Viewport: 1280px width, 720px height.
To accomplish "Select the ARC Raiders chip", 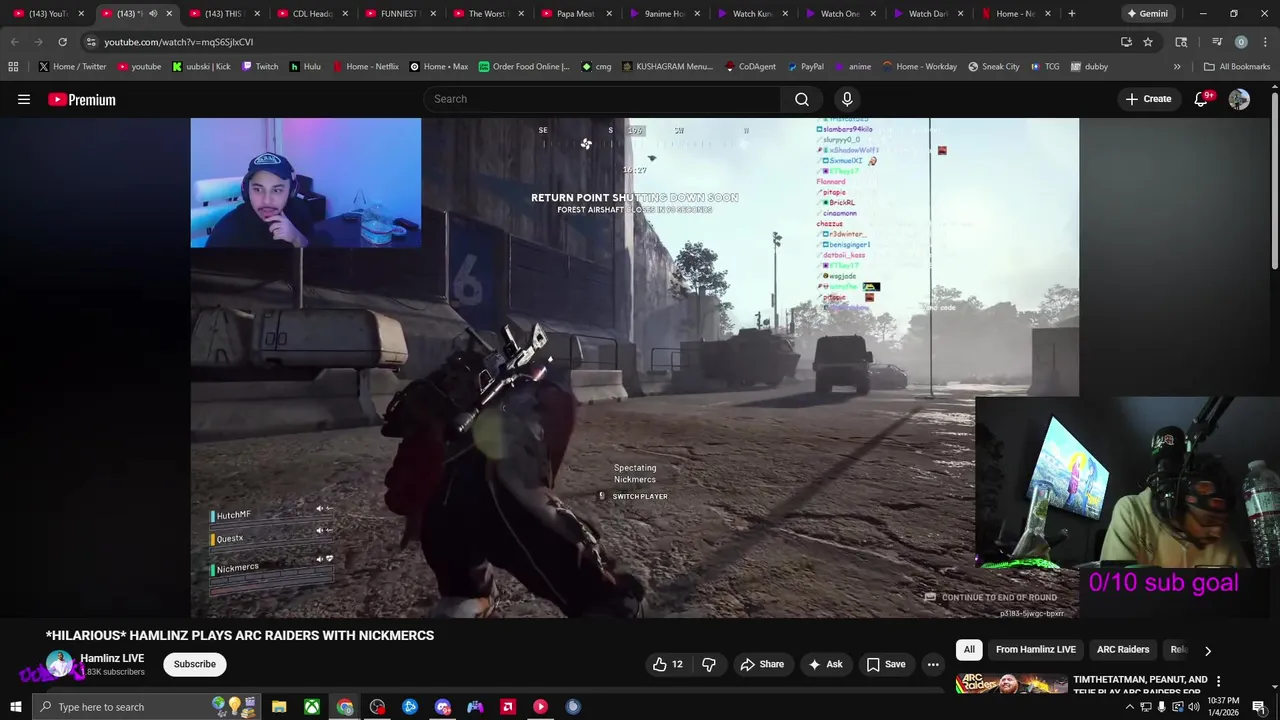I will [1123, 650].
